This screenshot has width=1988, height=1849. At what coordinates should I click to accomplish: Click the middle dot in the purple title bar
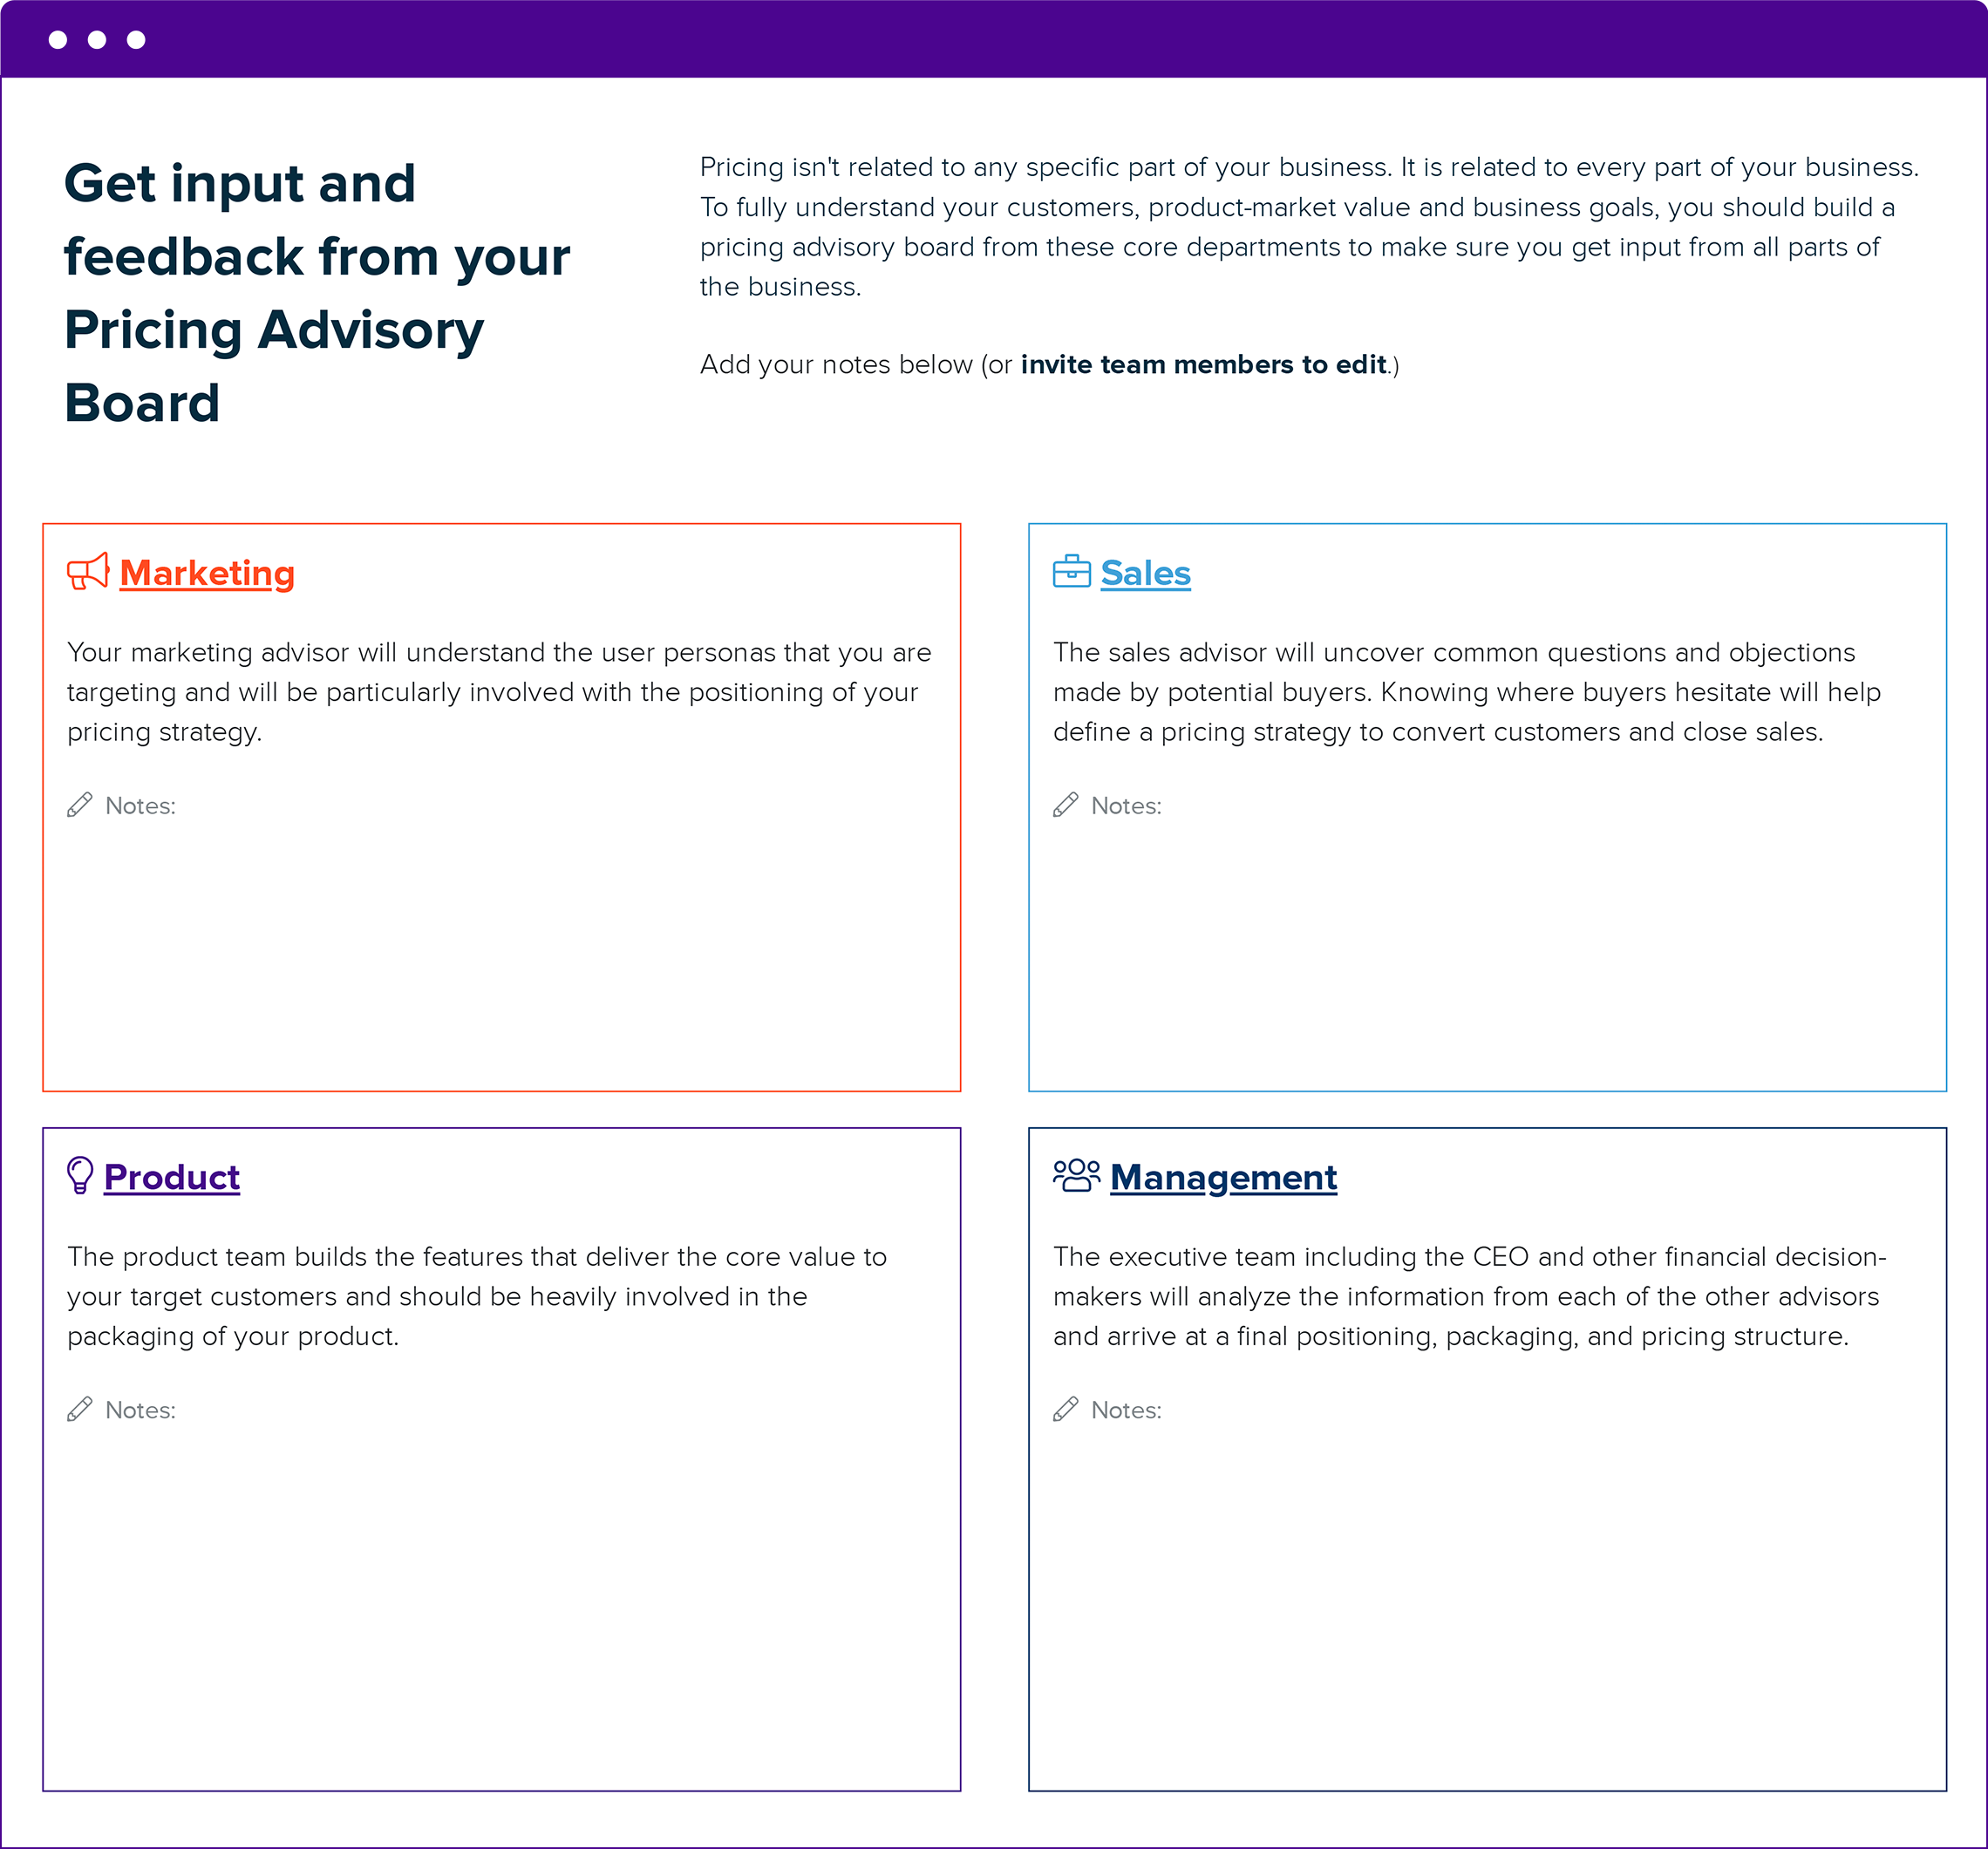pyautogui.click(x=97, y=41)
